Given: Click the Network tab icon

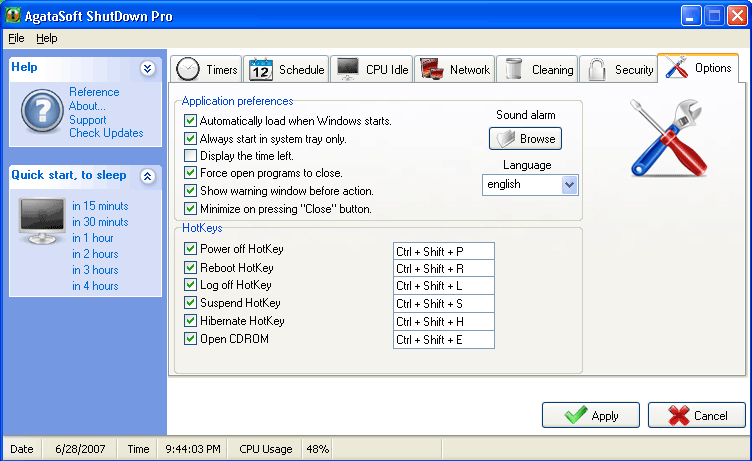Looking at the screenshot, I should coord(431,69).
